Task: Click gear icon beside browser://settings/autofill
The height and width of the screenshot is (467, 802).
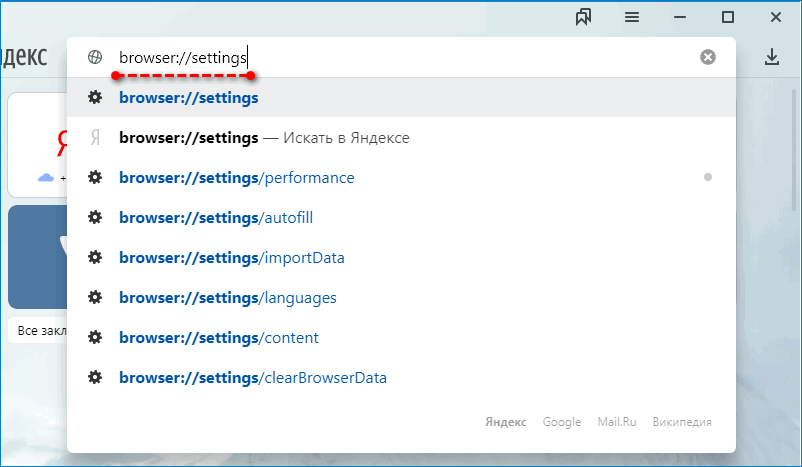Action: (95, 218)
